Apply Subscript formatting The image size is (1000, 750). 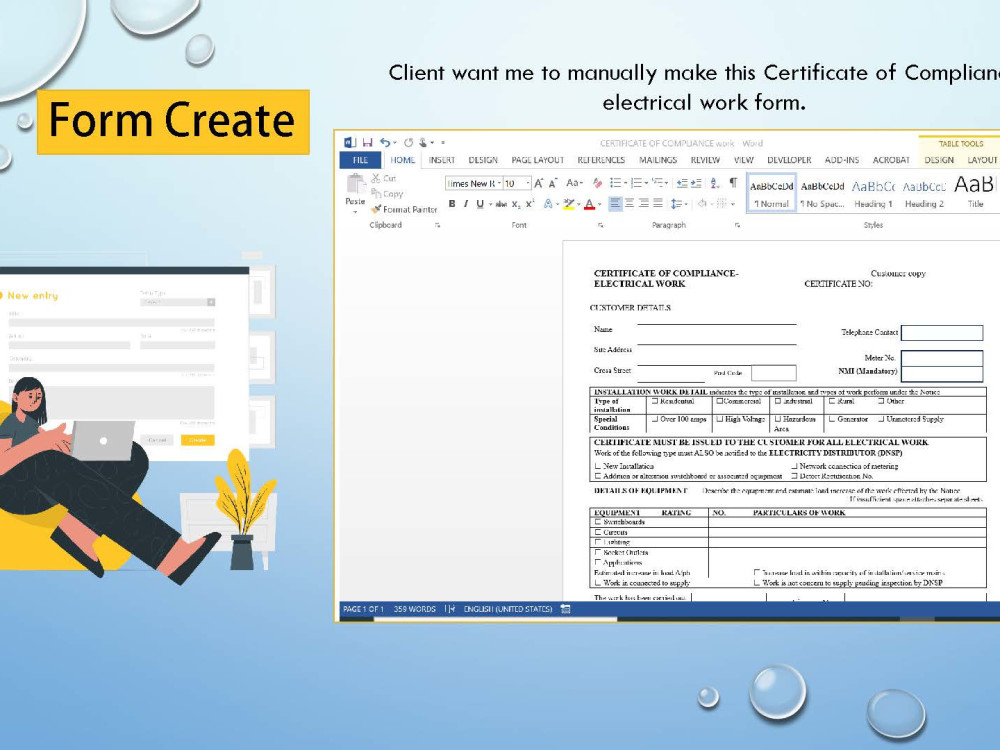click(516, 204)
